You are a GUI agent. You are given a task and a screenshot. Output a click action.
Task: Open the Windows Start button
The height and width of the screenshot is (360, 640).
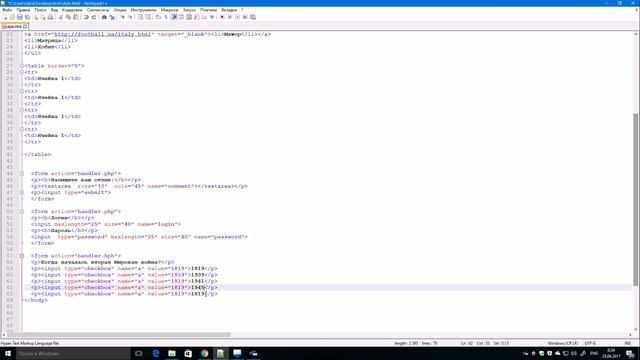8,353
